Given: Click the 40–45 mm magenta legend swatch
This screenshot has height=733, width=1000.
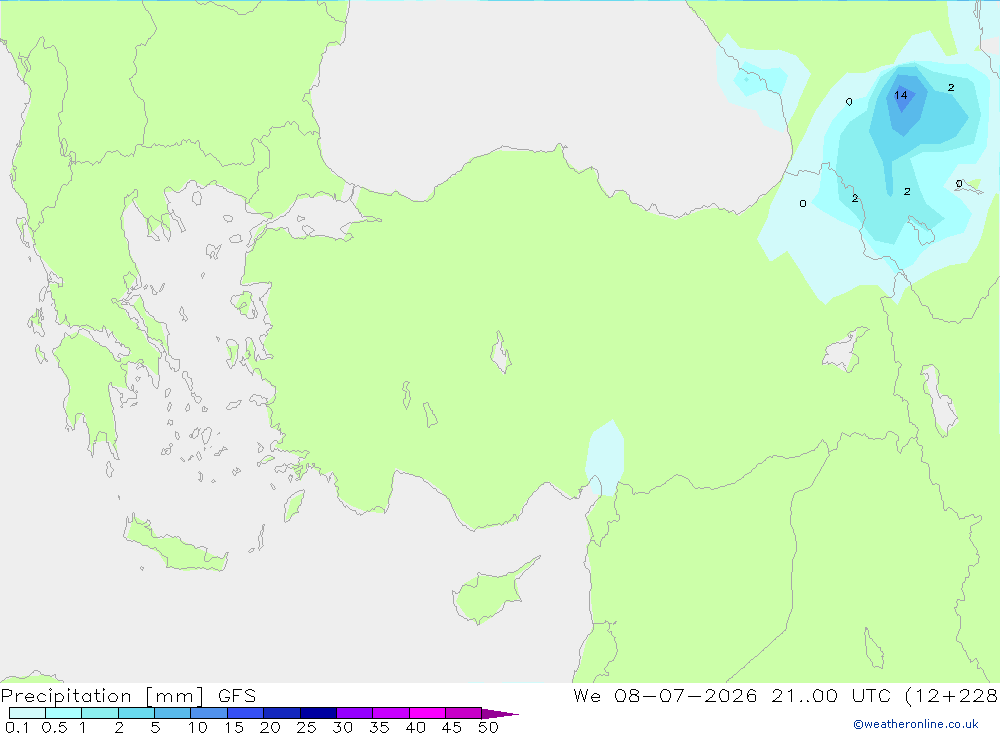Looking at the screenshot, I should point(427,713).
